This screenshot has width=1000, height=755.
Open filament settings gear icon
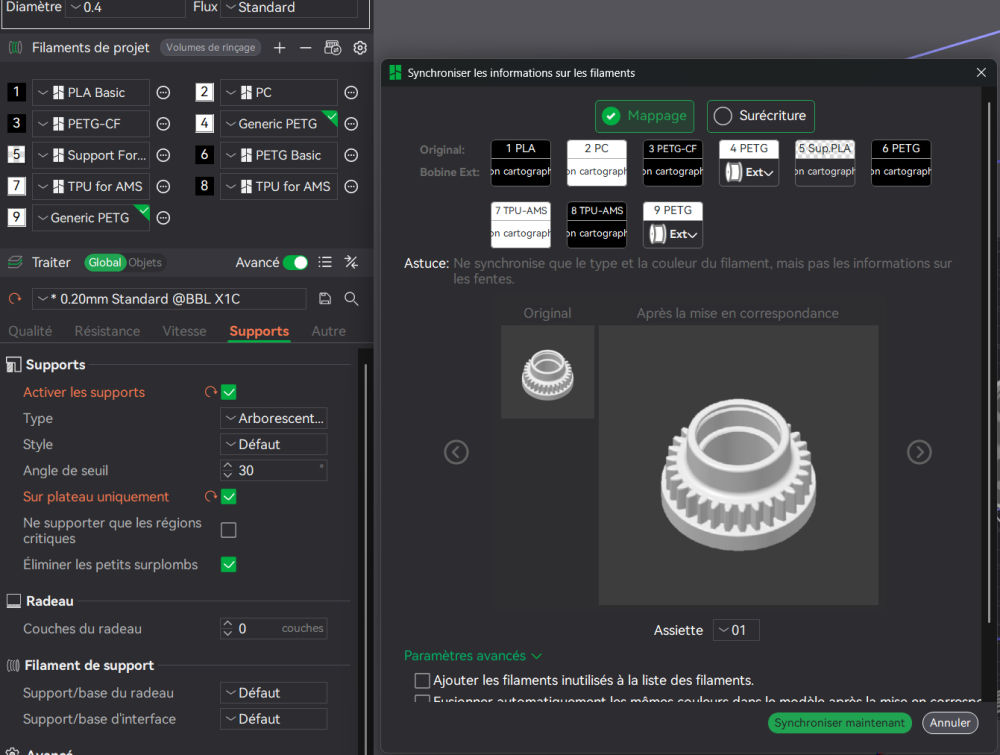(360, 48)
